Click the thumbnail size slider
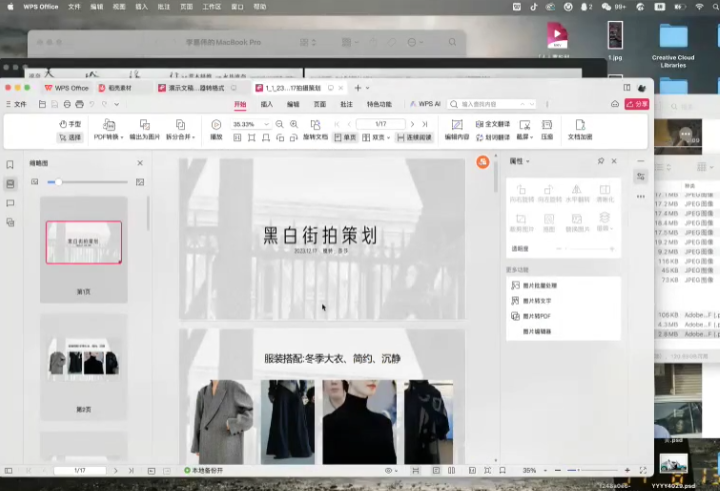This screenshot has width=720, height=491. tap(90, 182)
